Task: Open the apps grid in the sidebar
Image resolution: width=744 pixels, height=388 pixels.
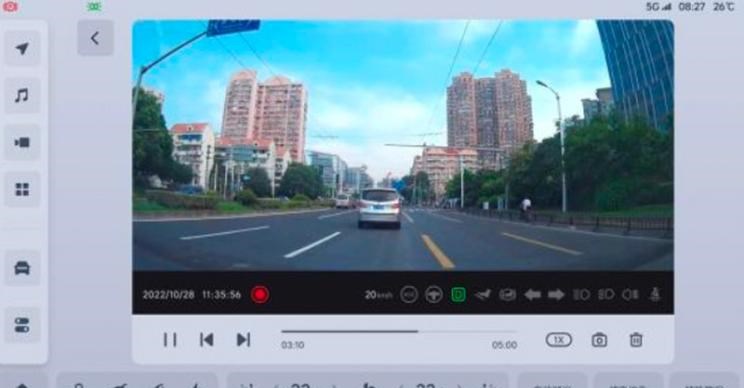Action: (x=22, y=190)
